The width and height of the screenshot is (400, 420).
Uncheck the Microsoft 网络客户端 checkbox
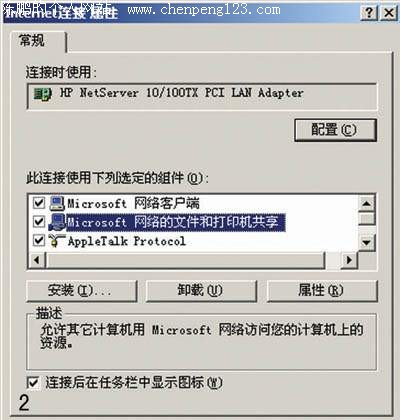(x=39, y=203)
